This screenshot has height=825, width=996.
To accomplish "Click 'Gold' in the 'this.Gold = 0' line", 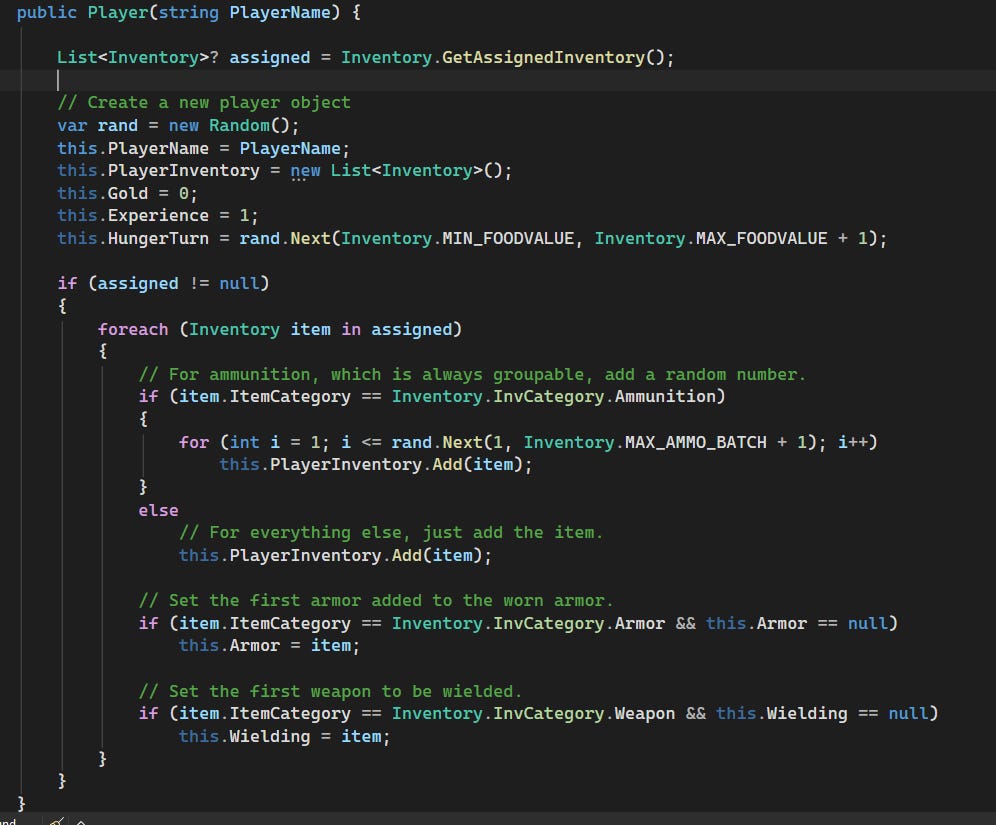I will pyautogui.click(x=128, y=193).
